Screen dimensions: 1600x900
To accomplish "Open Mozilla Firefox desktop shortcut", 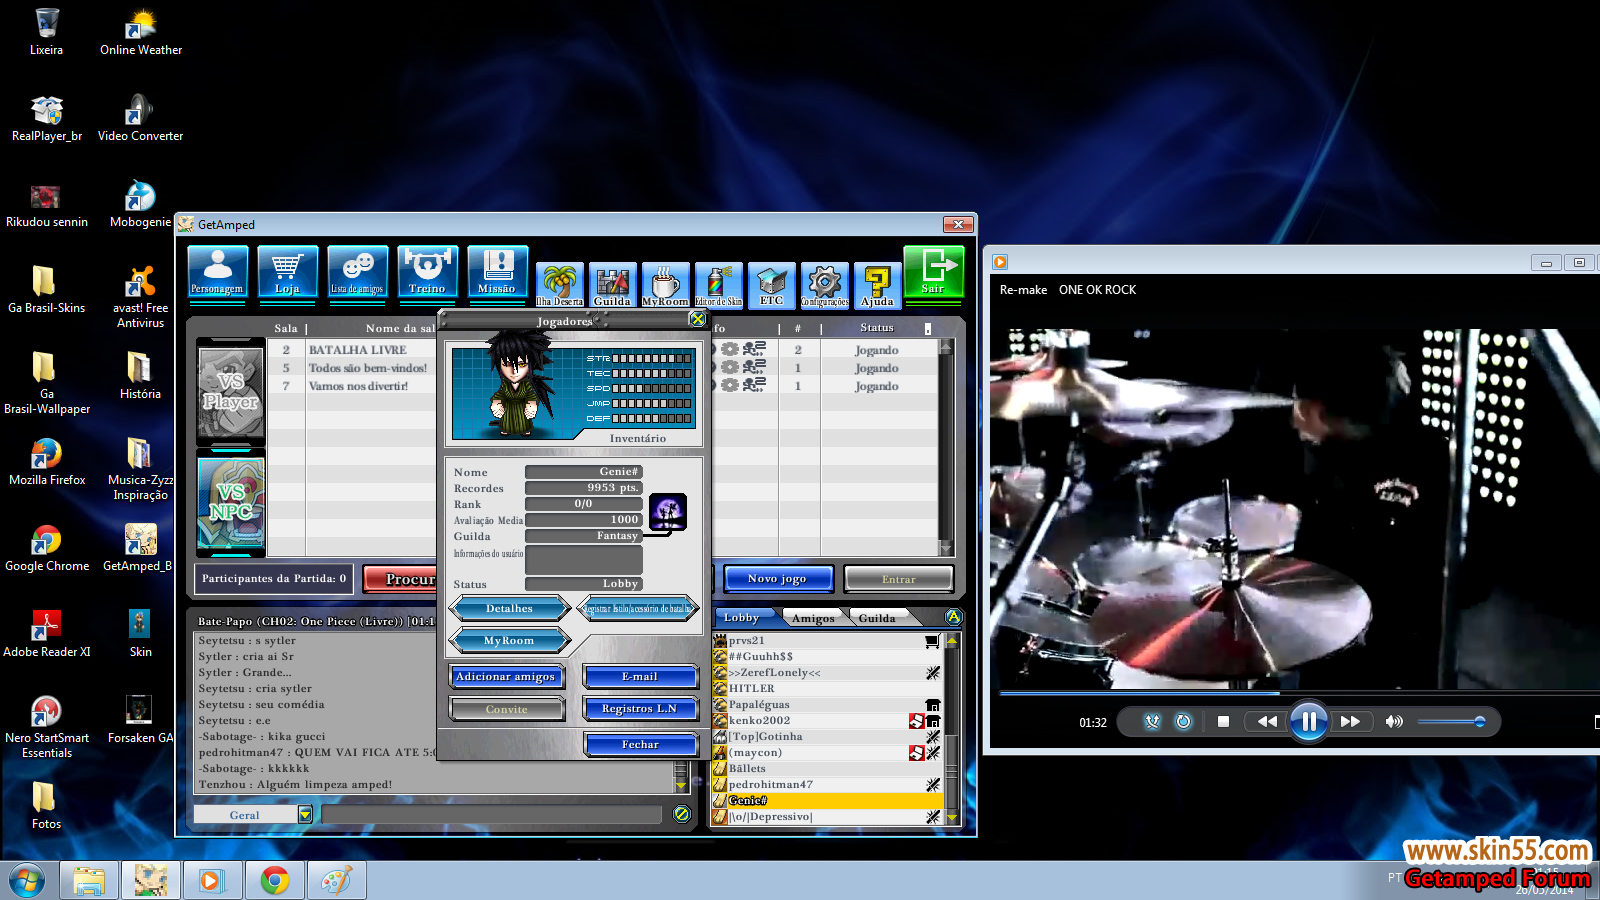I will (47, 462).
